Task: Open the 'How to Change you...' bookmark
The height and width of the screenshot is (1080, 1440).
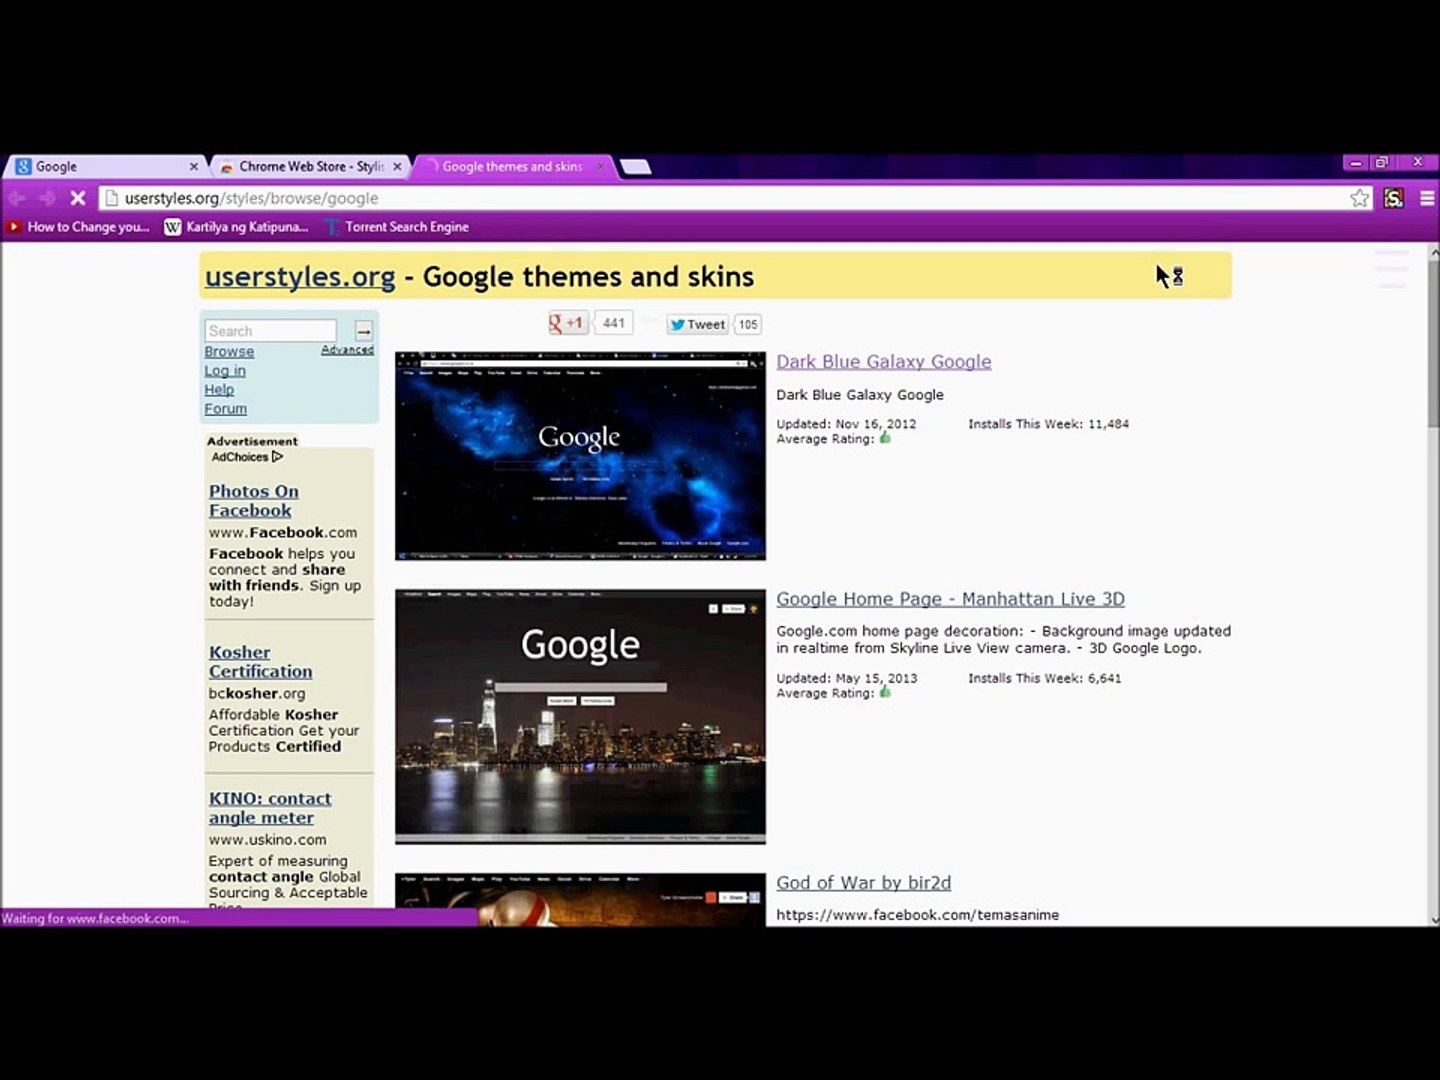Action: 79,227
